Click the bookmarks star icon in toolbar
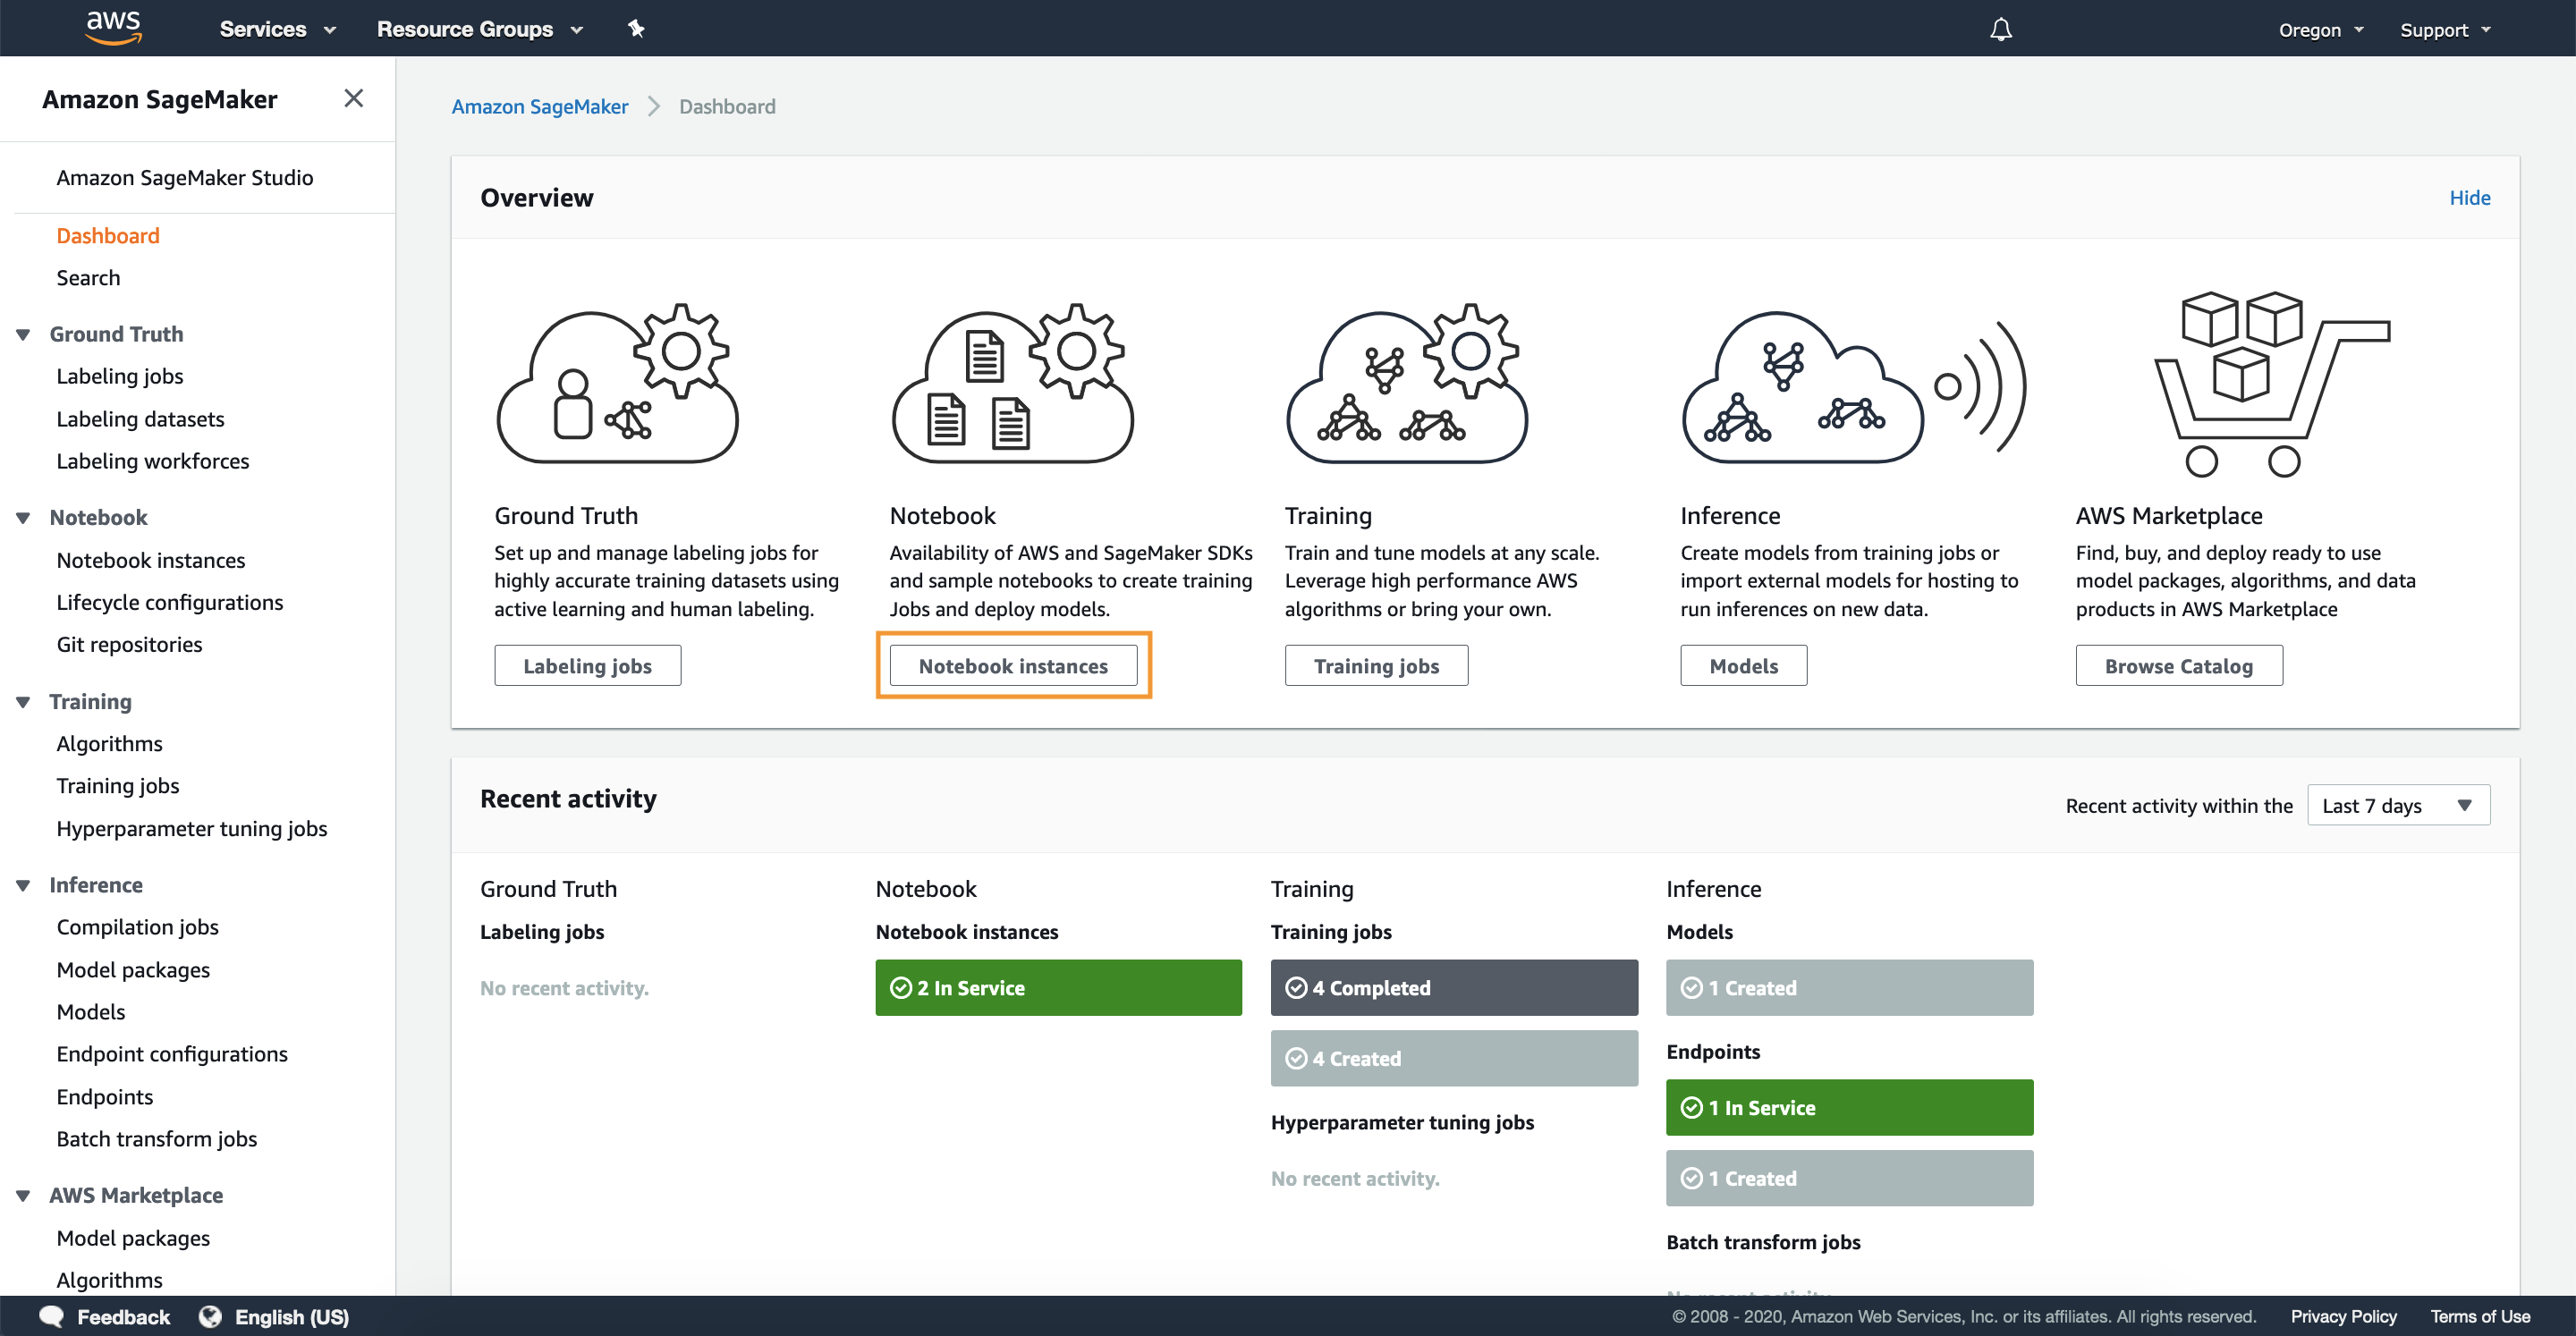Screen dimensions: 2576x1336 [x=635, y=27]
